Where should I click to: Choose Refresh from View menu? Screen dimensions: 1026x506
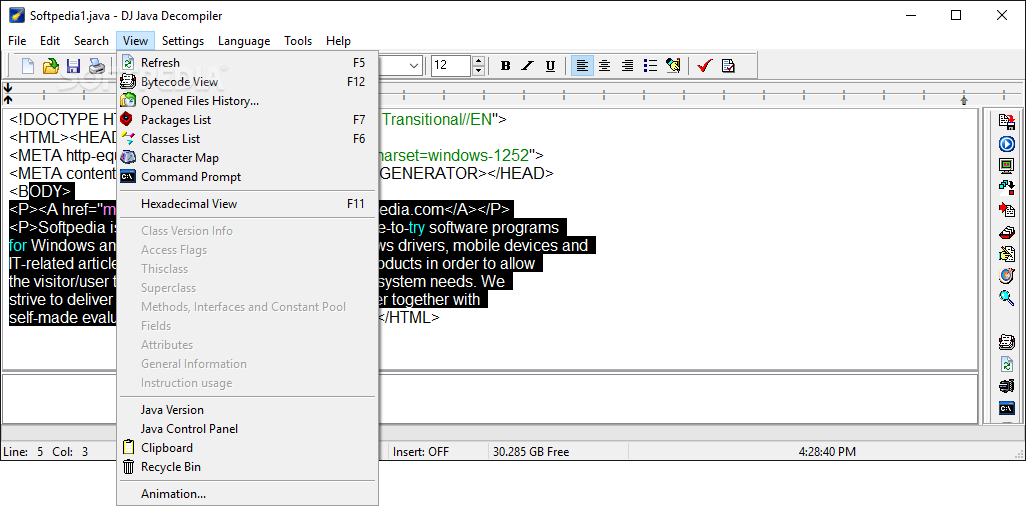tap(247, 63)
